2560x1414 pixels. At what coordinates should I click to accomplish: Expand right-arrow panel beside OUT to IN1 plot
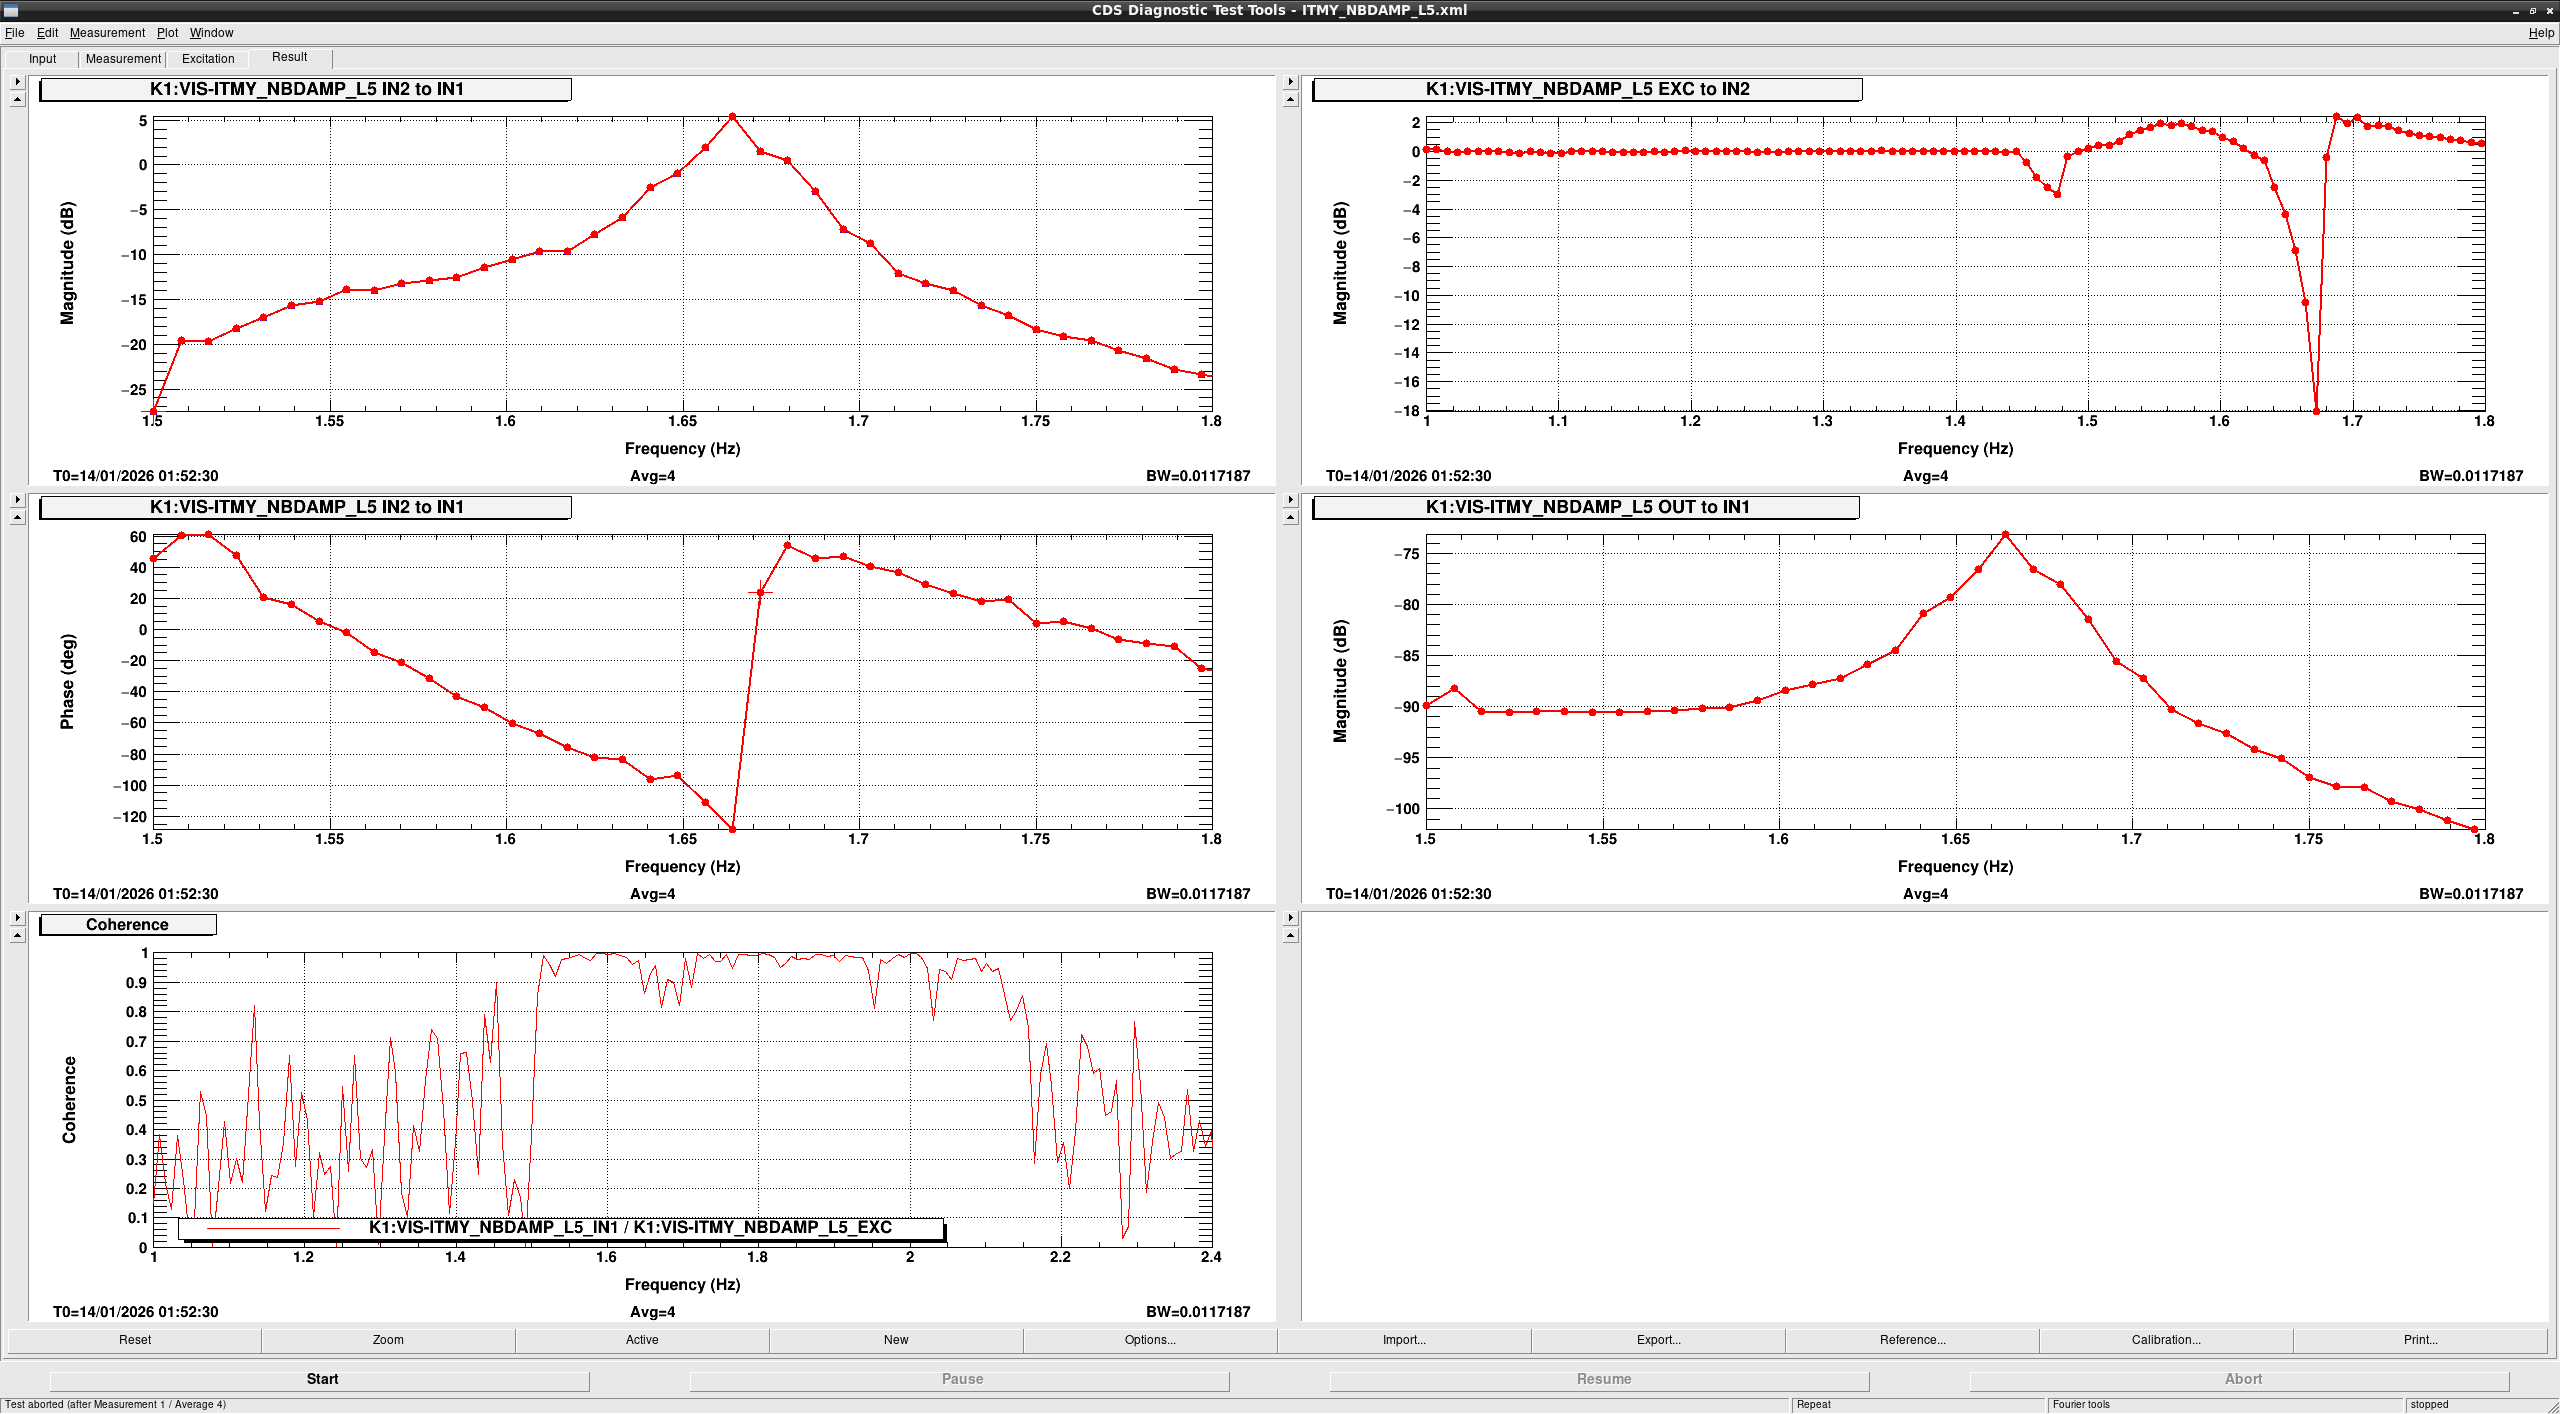(1290, 500)
